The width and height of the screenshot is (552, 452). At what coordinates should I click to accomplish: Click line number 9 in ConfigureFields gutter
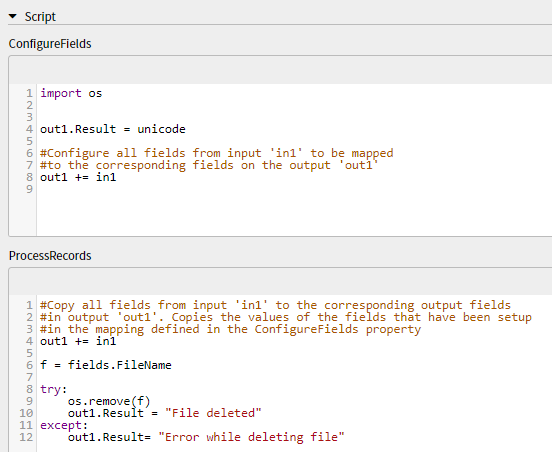point(30,189)
